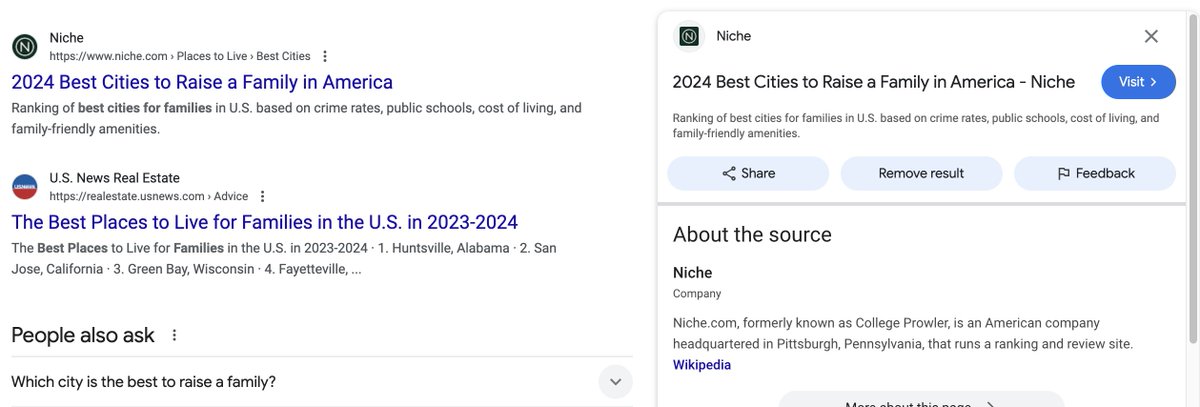The width and height of the screenshot is (1200, 407).
Task: Open the three-dot menu next to People also ask
Action: pyautogui.click(x=174, y=335)
